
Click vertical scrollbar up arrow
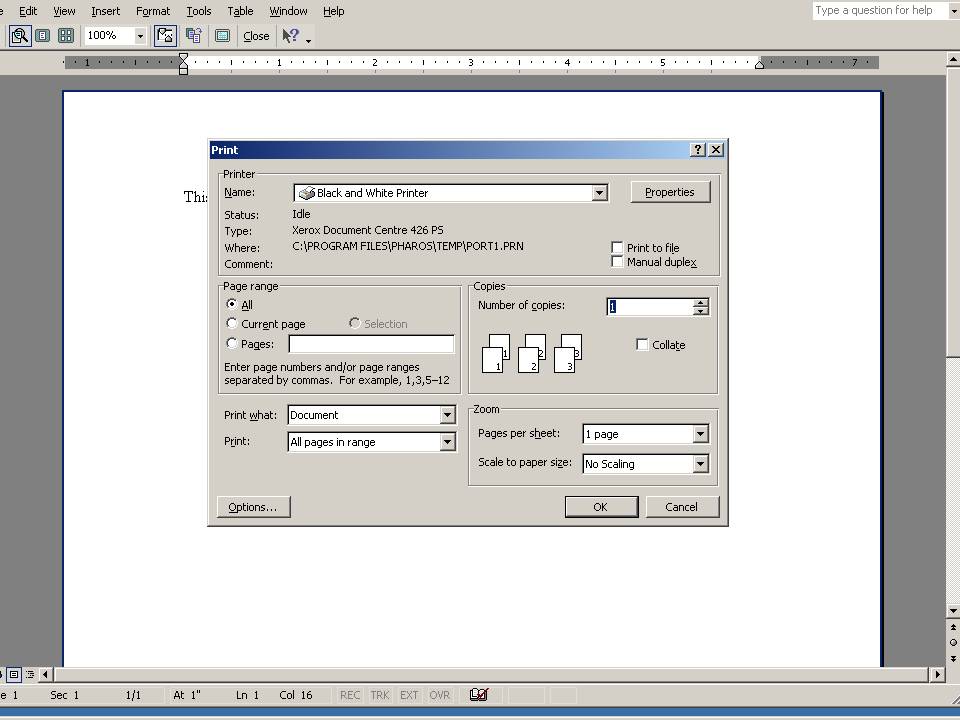[953, 59]
